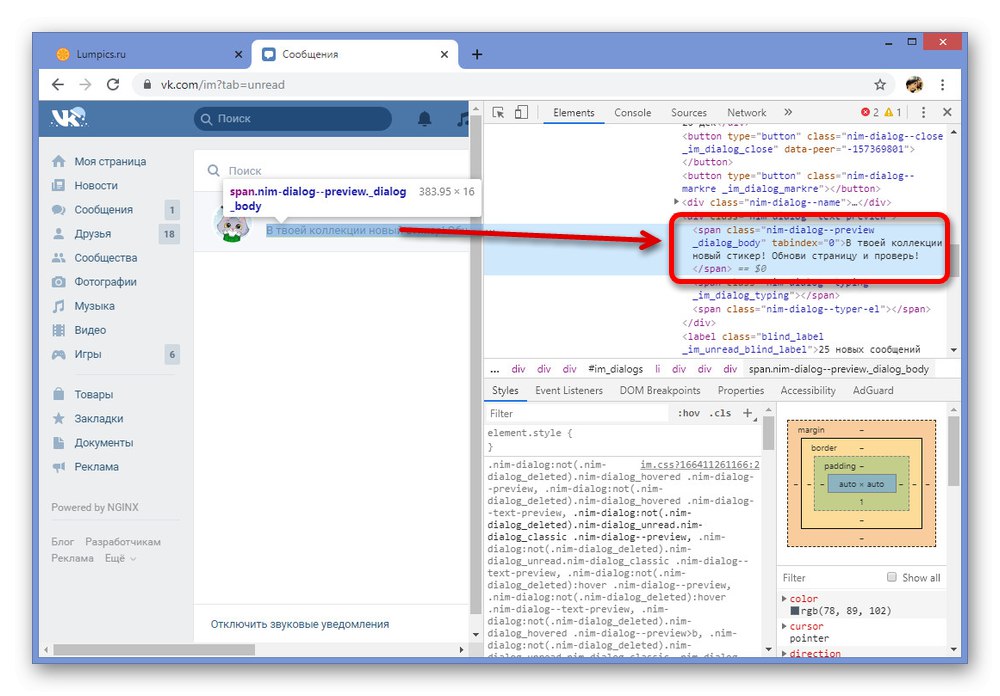Screen dimensions: 1000x696
Task: Enable Show all computed styles checkbox
Action: point(892,577)
